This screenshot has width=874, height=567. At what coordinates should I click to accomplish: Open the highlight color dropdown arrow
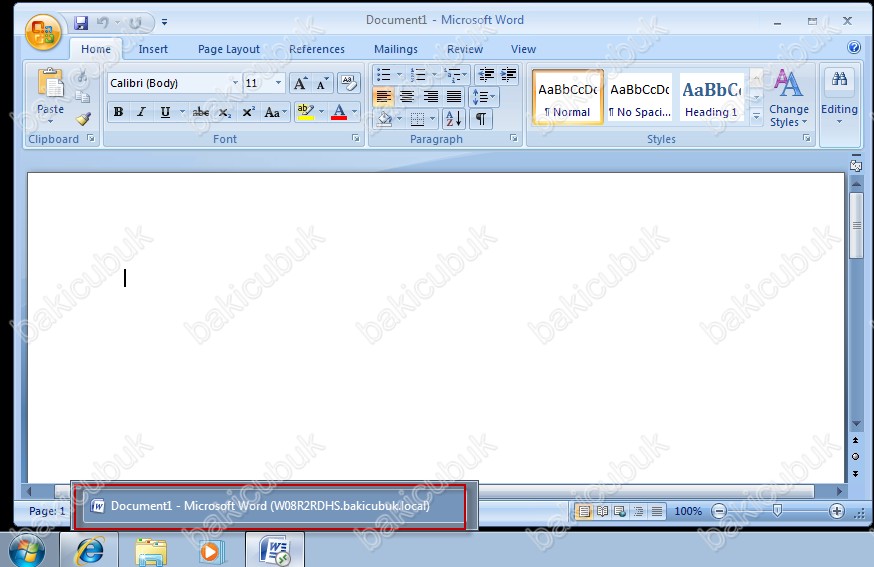pos(321,112)
